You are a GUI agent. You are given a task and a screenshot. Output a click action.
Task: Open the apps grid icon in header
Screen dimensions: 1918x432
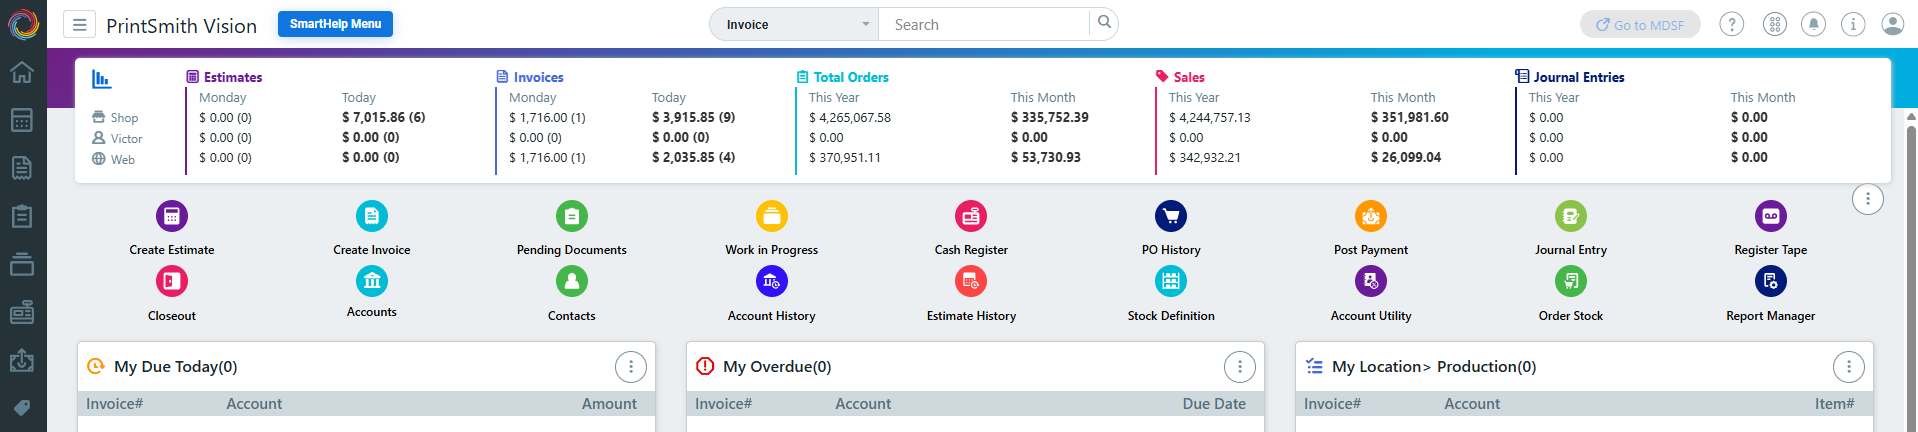(1775, 25)
